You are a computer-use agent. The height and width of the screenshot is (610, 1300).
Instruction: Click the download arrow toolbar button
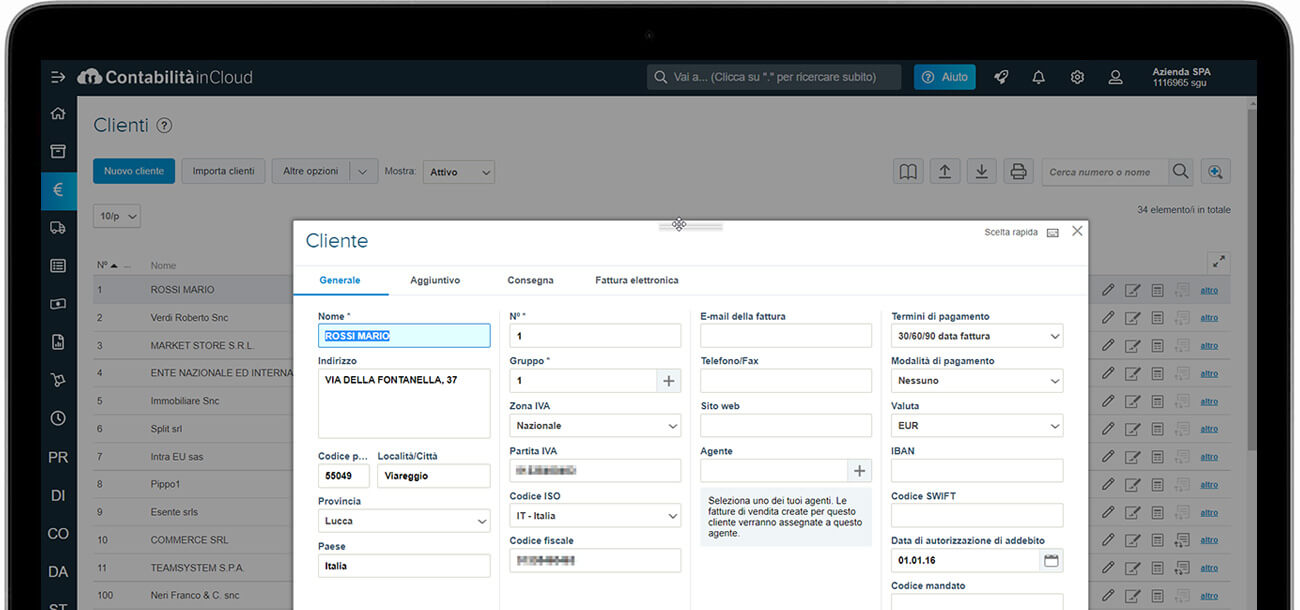point(982,172)
